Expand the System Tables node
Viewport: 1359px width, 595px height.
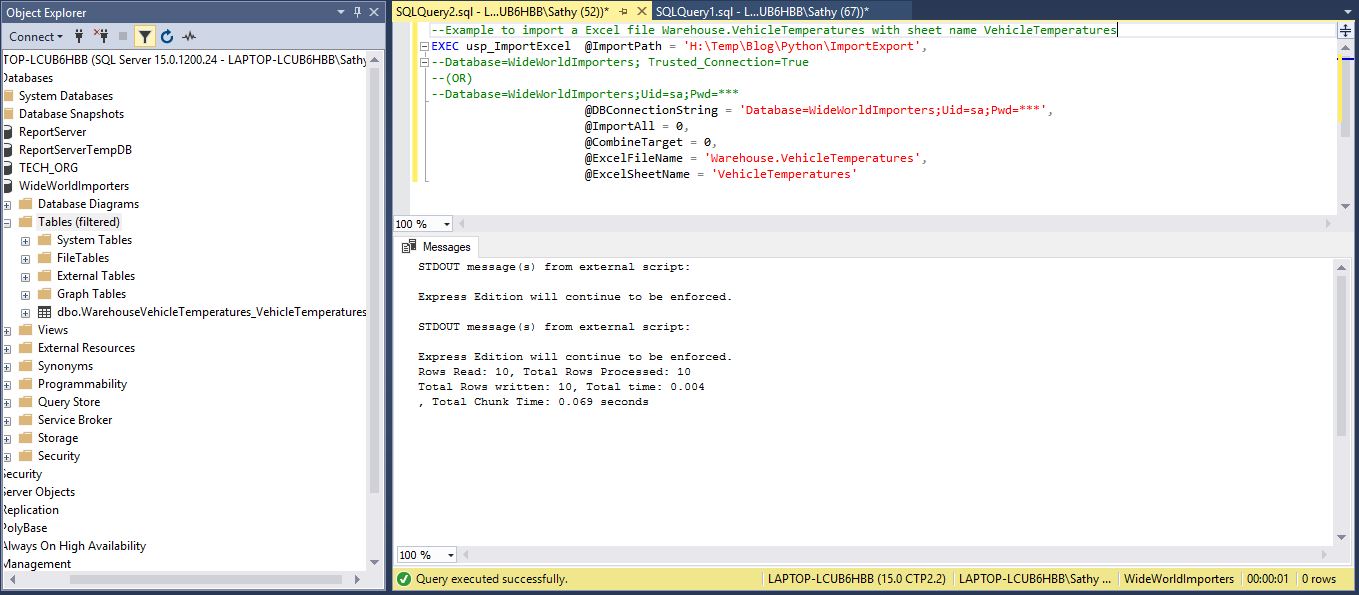[x=26, y=240]
